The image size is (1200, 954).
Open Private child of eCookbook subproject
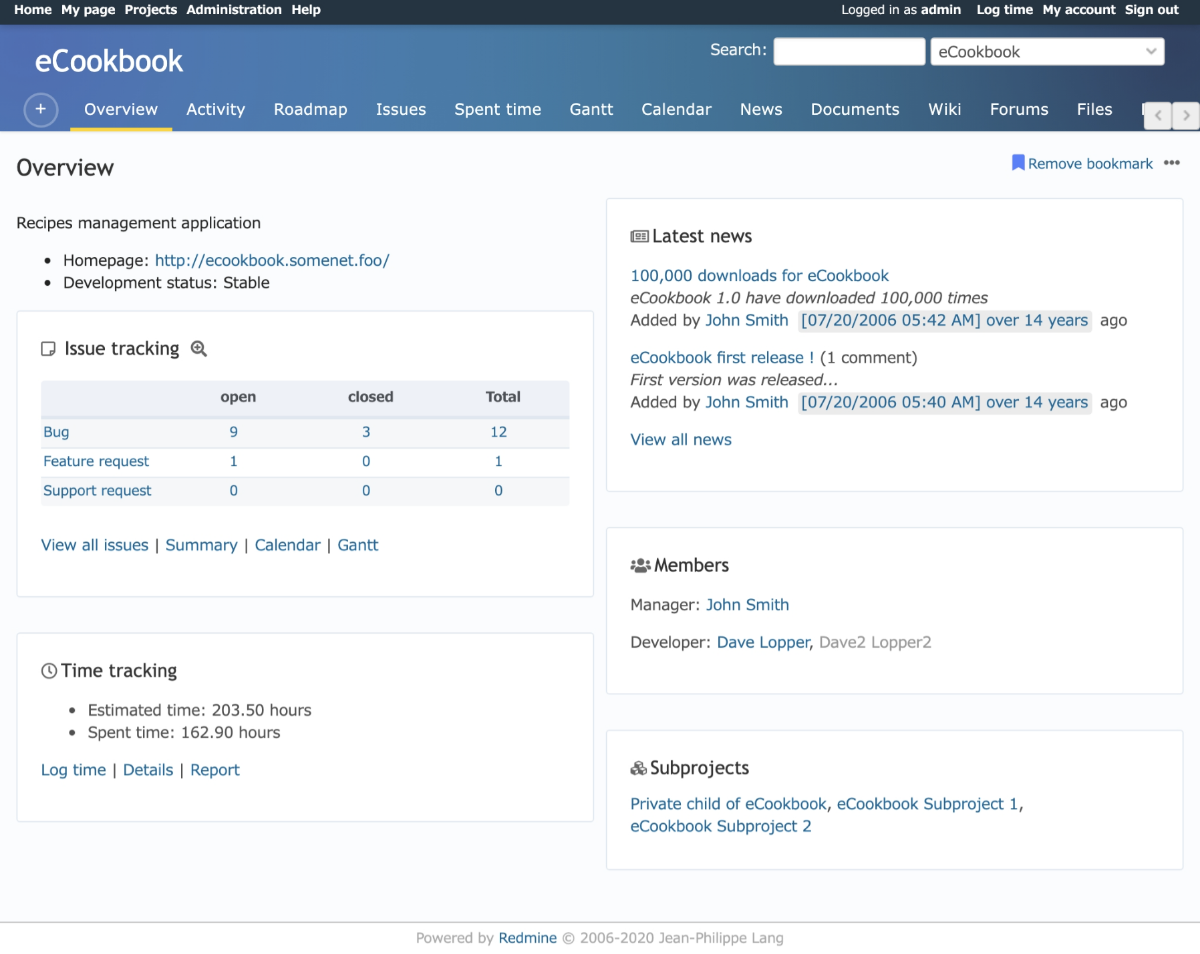729,804
